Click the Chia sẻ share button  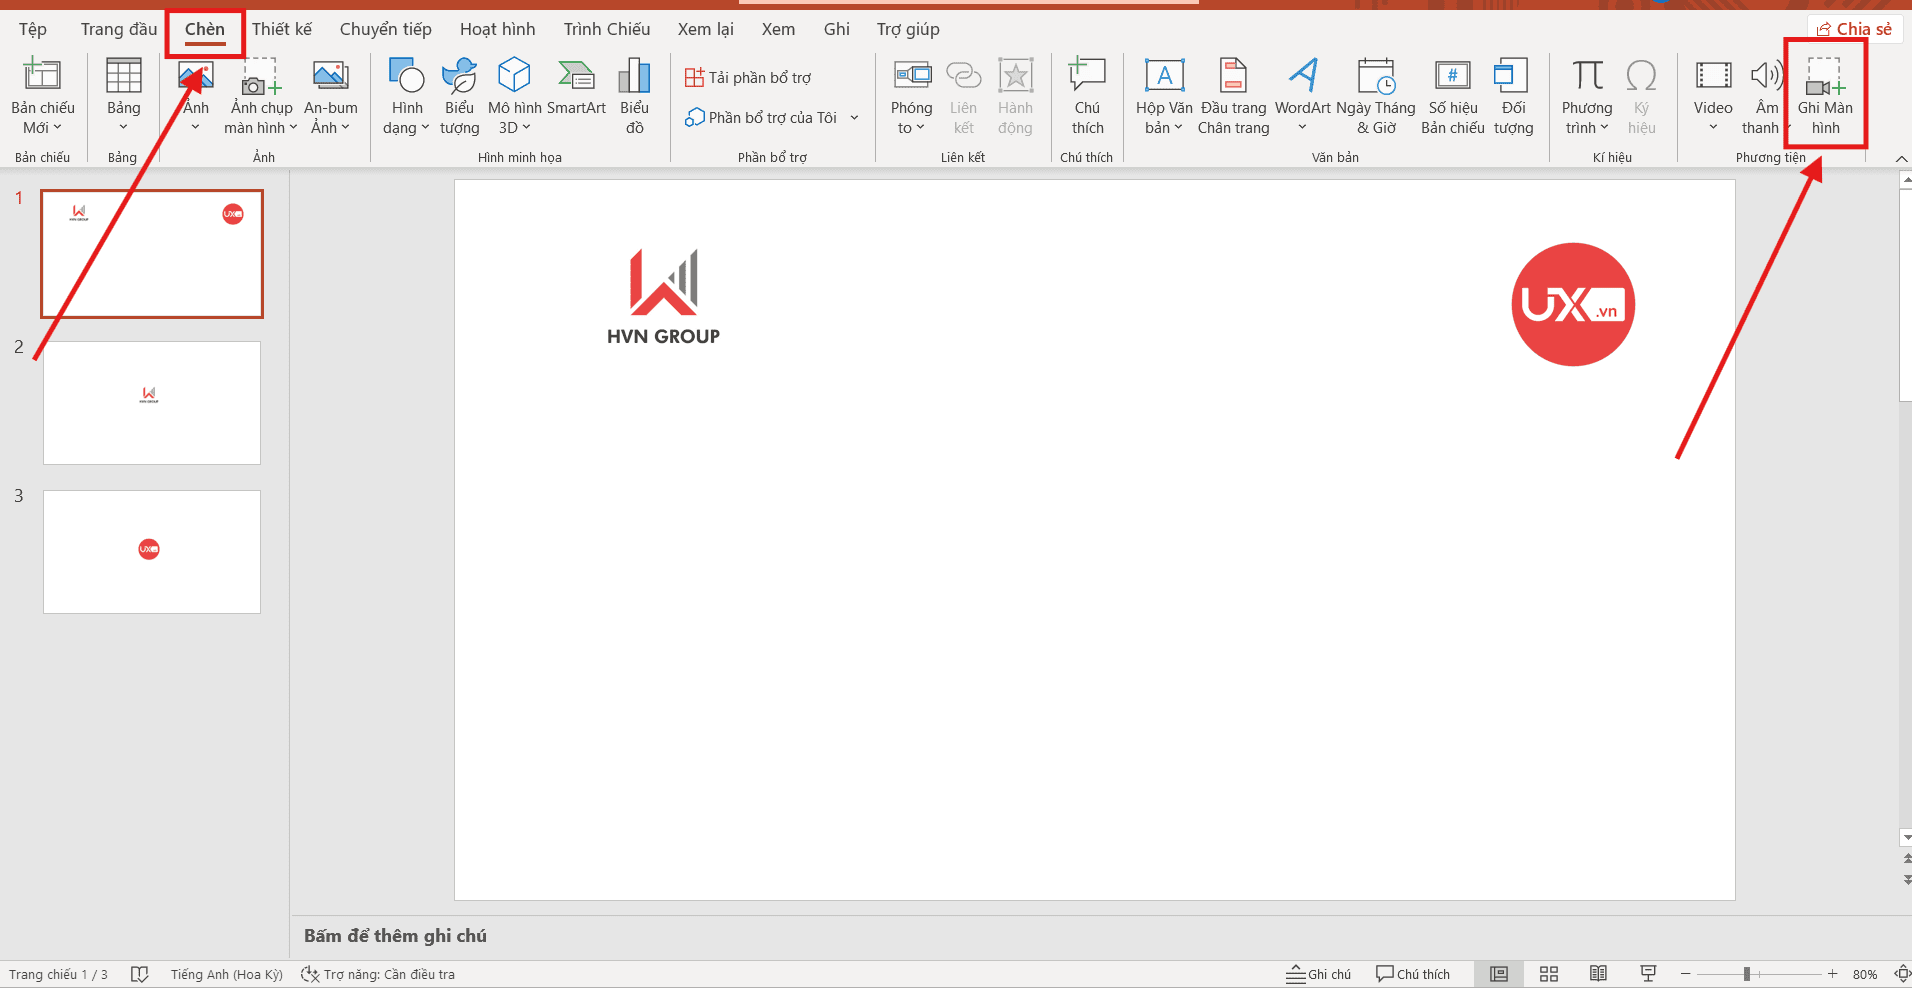pyautogui.click(x=1854, y=29)
